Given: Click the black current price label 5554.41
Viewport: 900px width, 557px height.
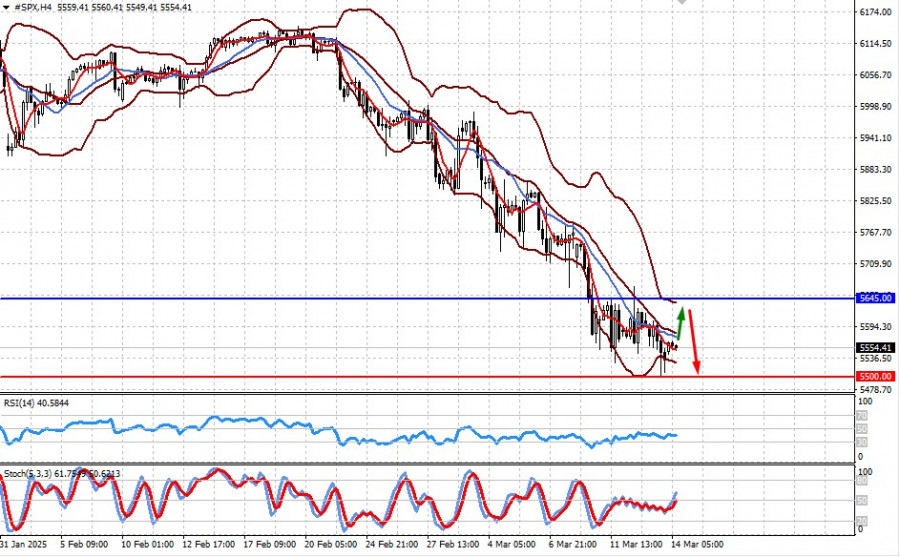Looking at the screenshot, I should point(876,348).
